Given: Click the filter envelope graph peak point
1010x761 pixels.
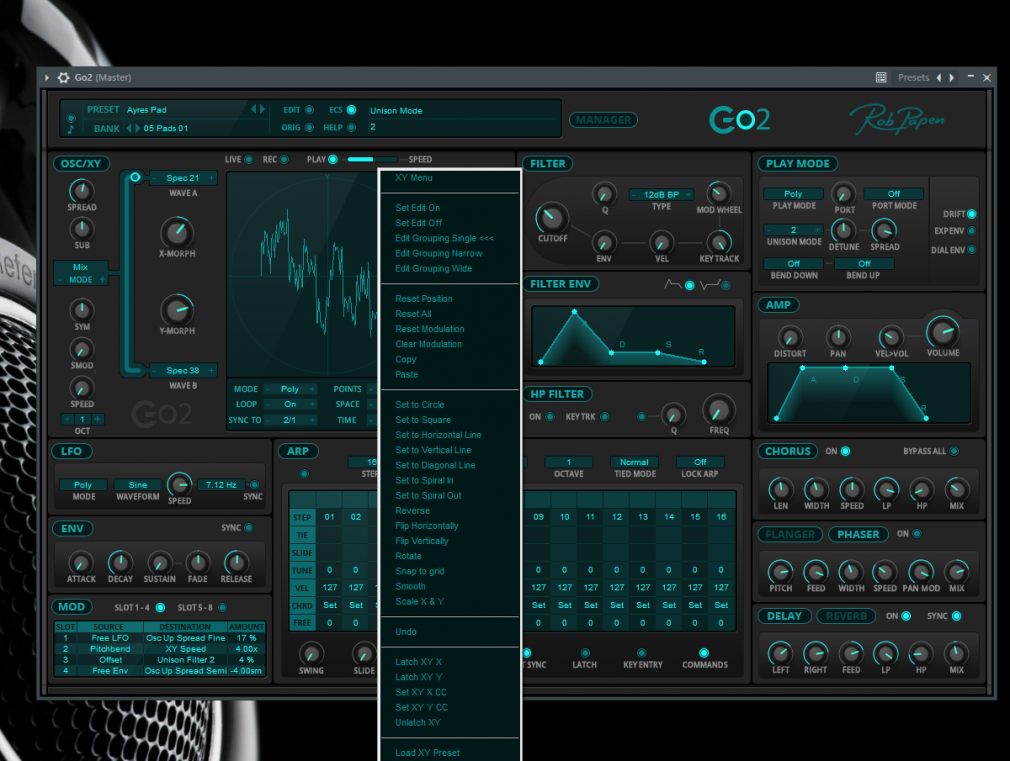Looking at the screenshot, I should click(x=575, y=312).
